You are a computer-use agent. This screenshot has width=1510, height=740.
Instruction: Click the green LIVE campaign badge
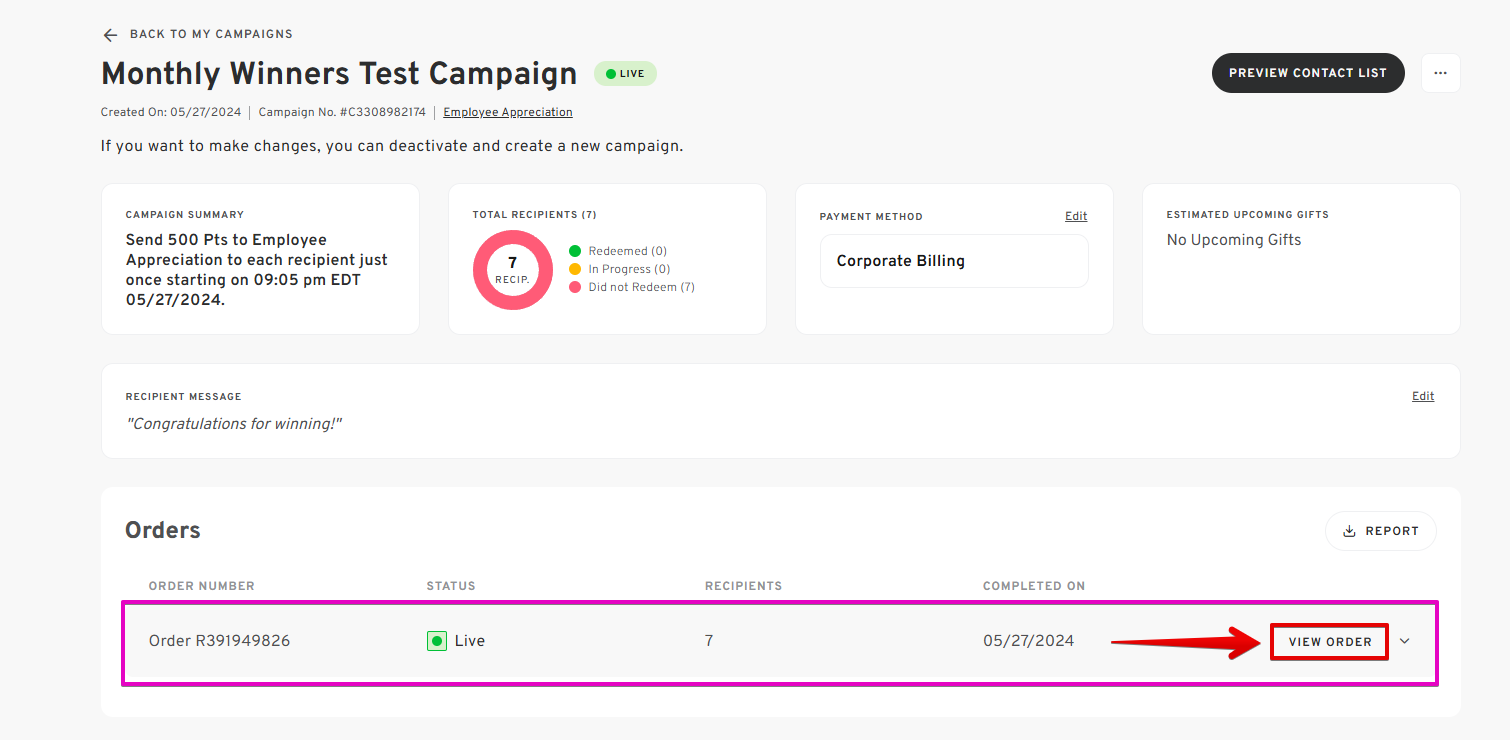coord(625,74)
